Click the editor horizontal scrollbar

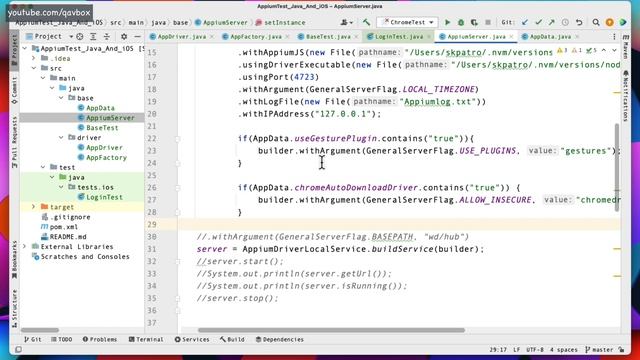click(x=331, y=330)
